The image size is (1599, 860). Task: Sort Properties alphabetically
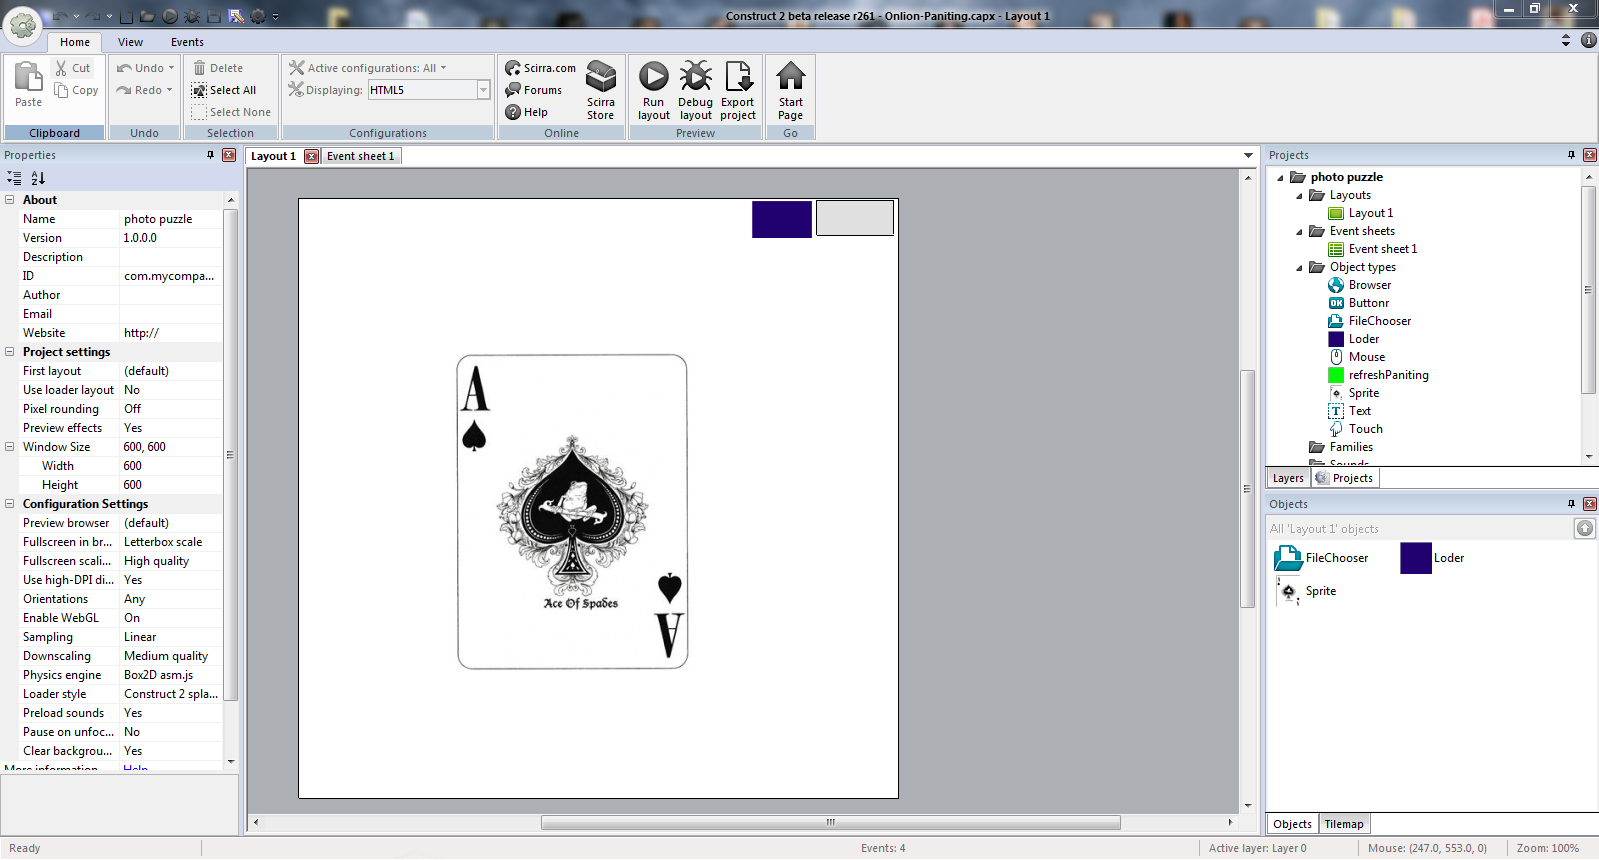[38, 178]
